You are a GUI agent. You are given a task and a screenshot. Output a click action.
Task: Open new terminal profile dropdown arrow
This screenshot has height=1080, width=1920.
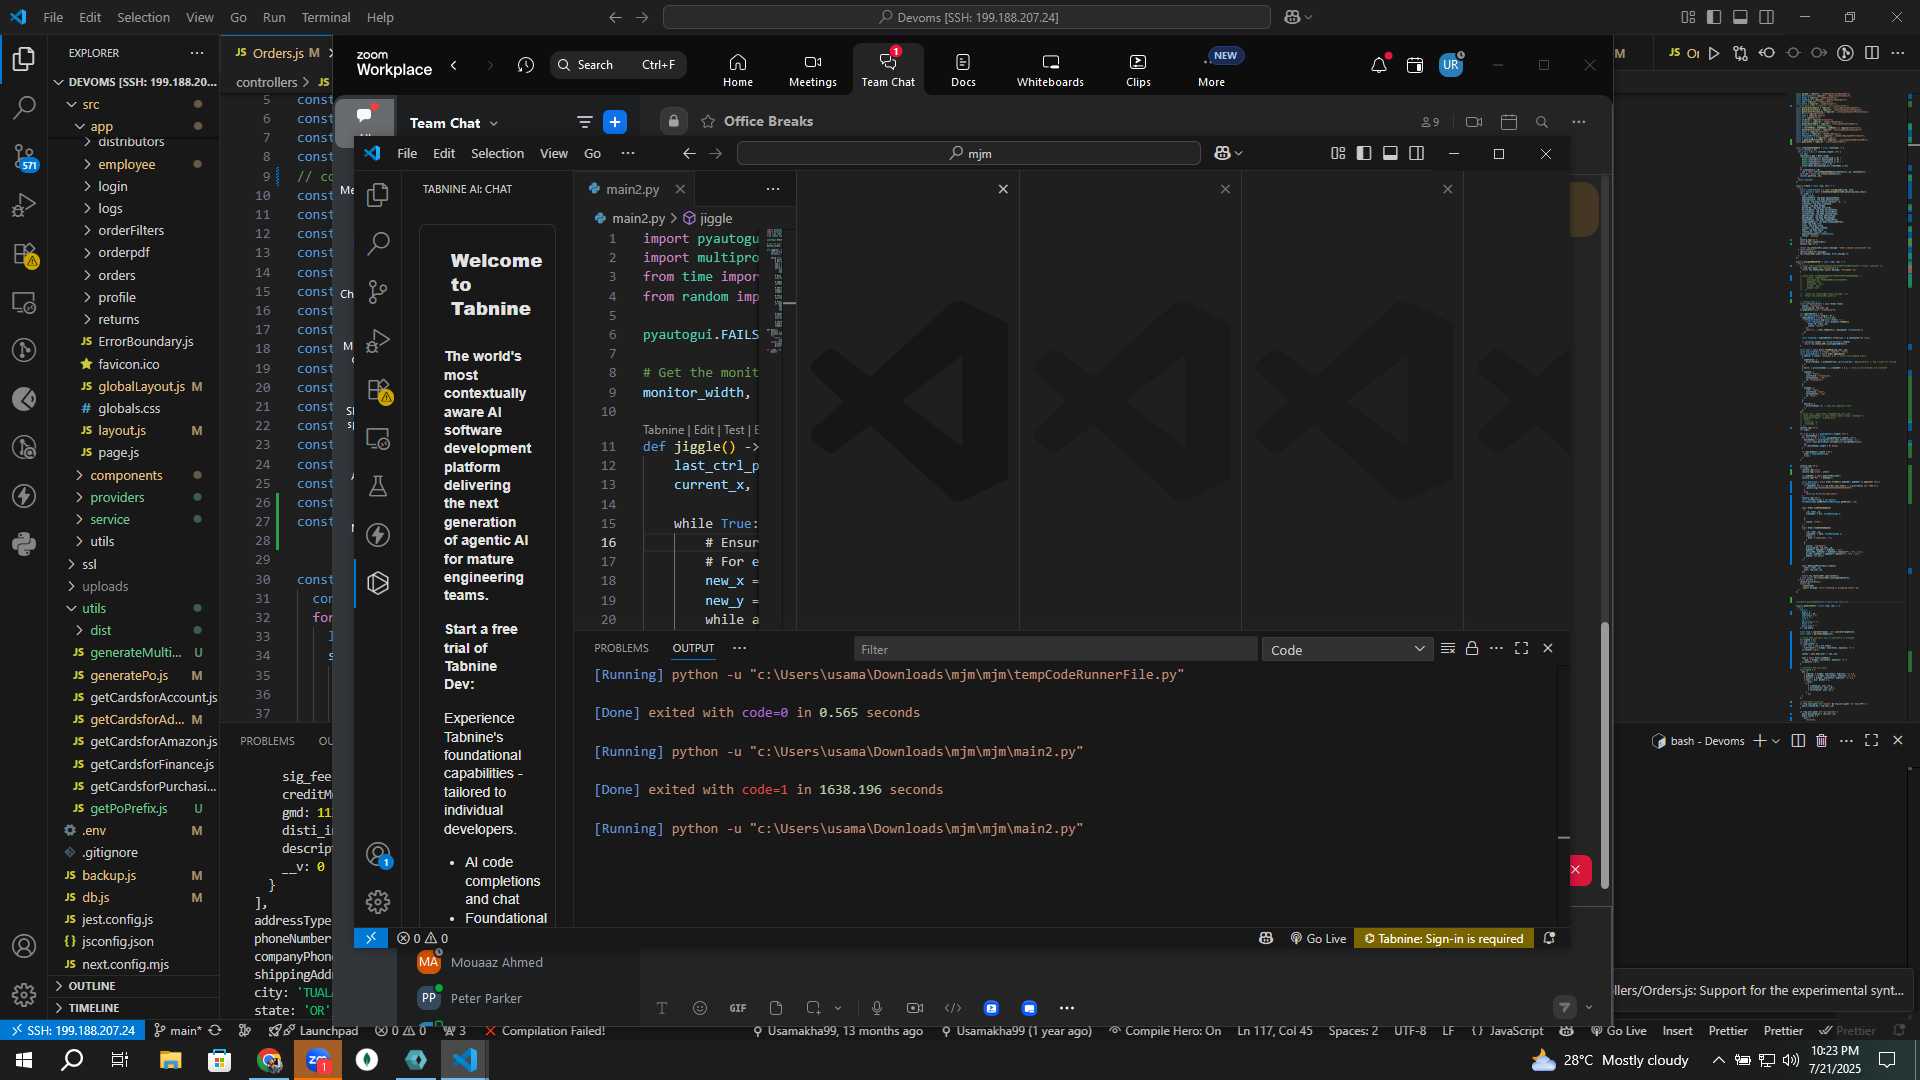point(1776,741)
